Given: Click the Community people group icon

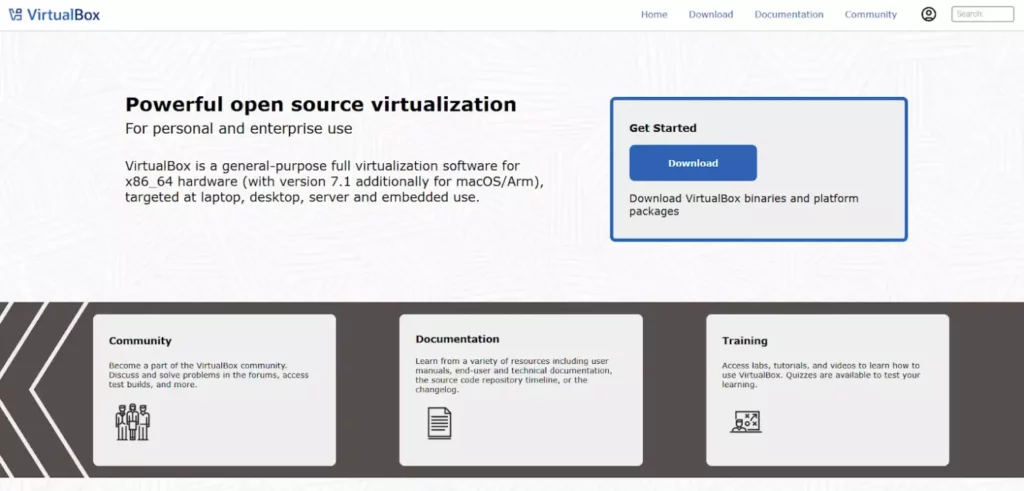Looking at the screenshot, I should [133, 422].
